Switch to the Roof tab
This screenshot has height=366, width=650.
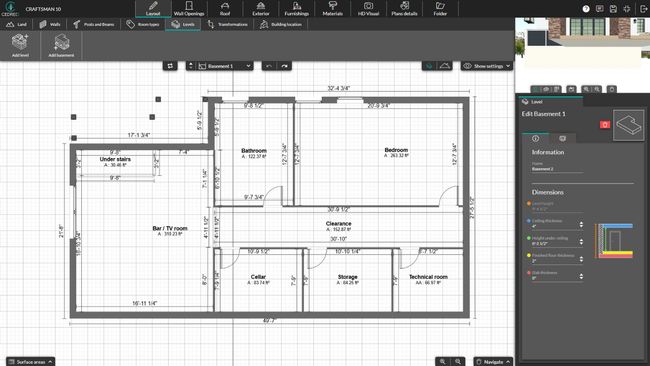pos(225,9)
